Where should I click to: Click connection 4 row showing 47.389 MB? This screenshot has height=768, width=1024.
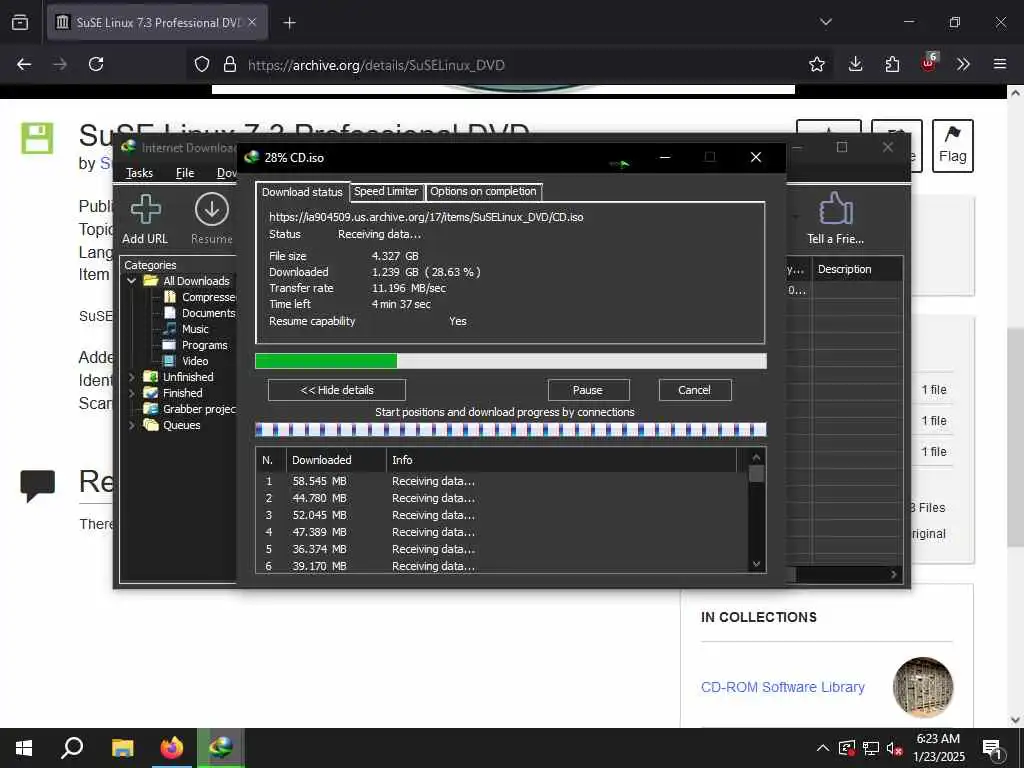501,532
